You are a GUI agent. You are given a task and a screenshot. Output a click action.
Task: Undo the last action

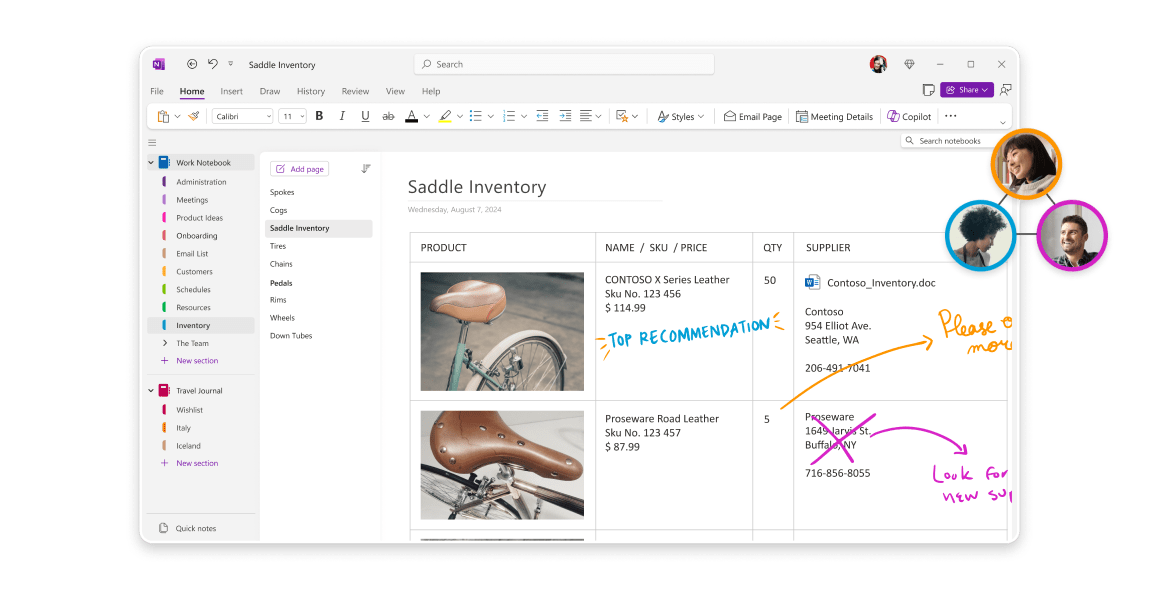213,64
